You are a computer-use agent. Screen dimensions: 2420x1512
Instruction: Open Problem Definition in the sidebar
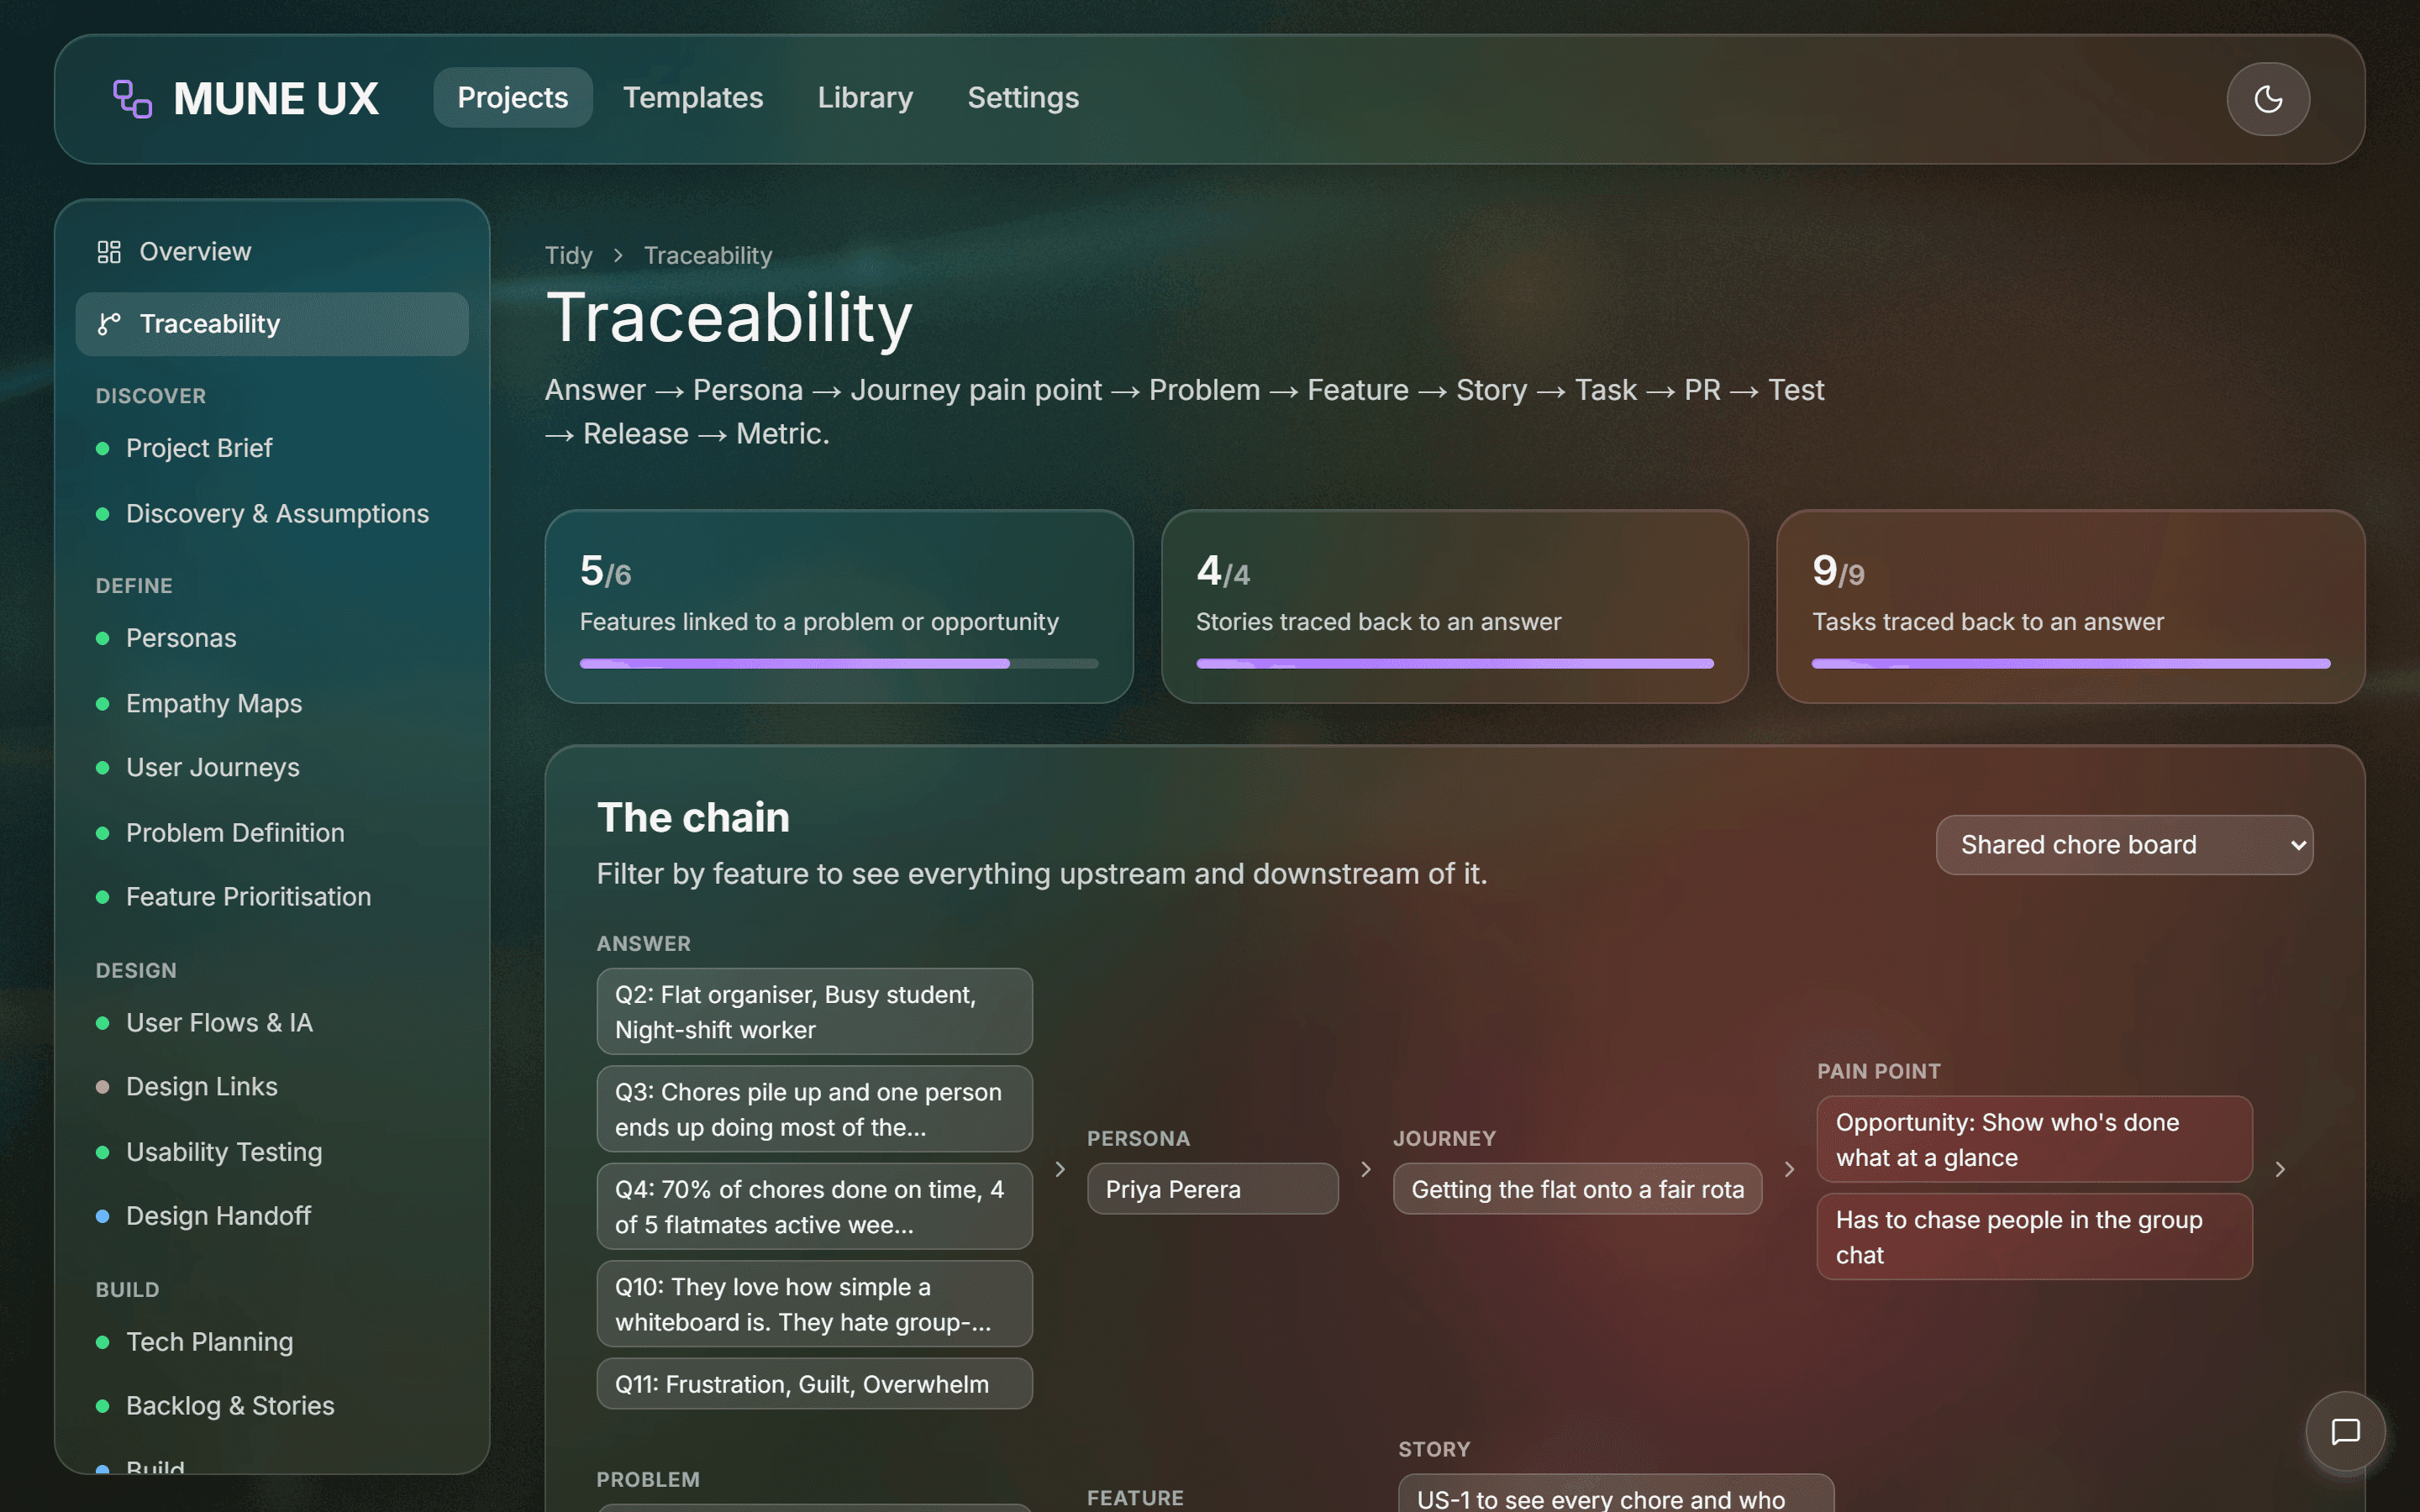click(272, 833)
